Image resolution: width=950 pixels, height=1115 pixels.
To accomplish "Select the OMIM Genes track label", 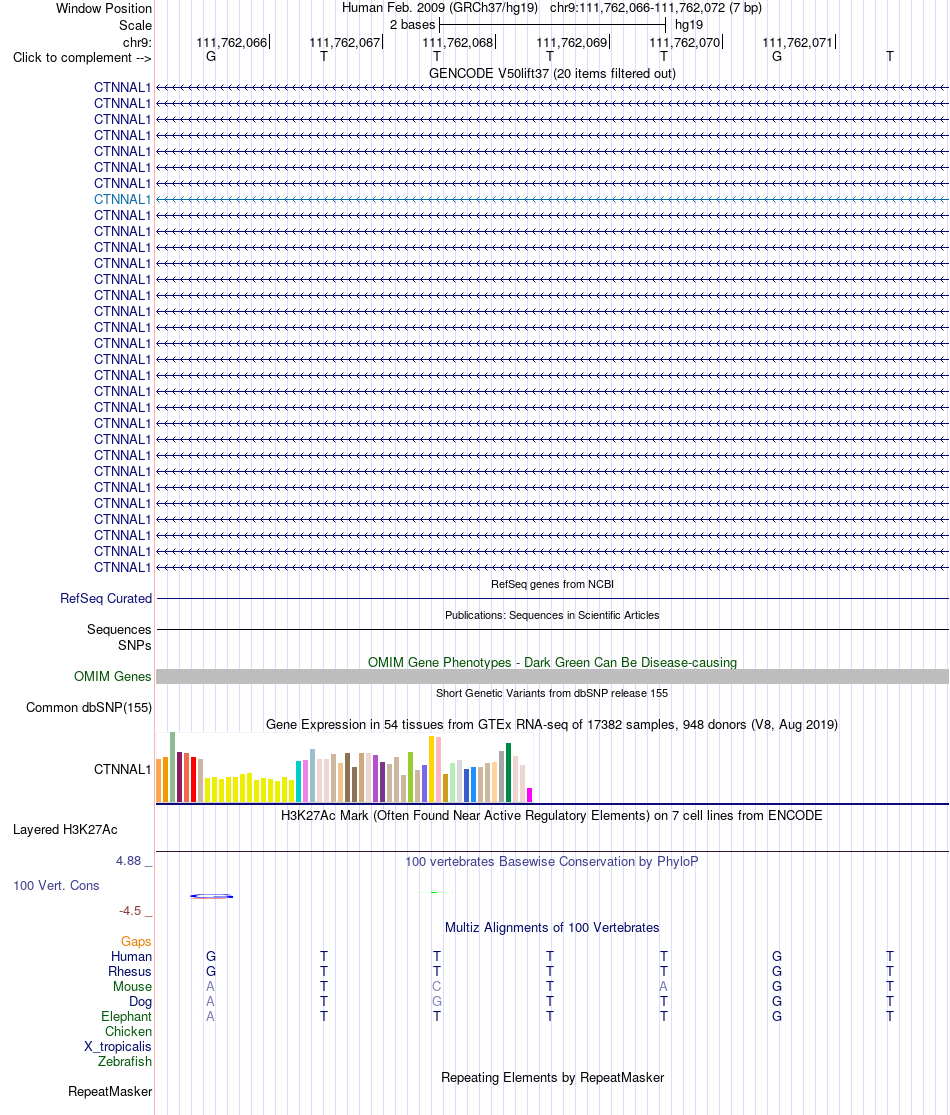I will click(x=112, y=677).
